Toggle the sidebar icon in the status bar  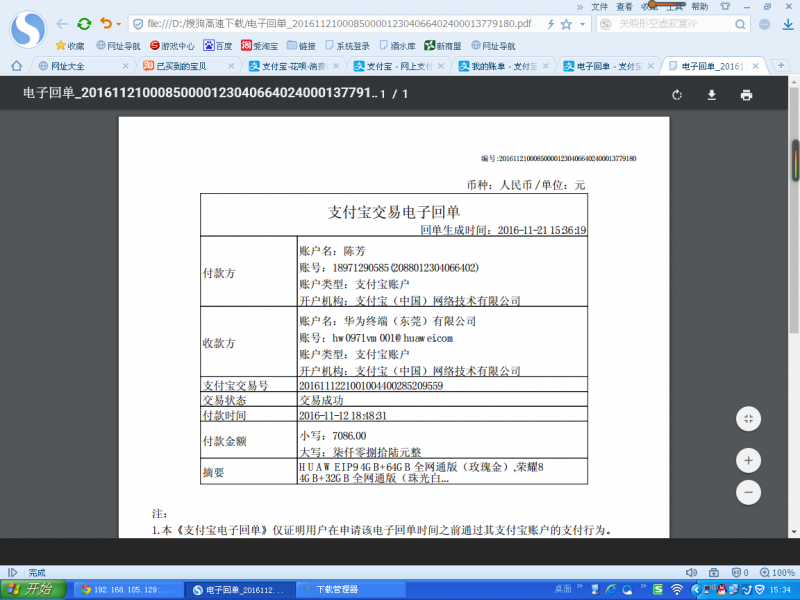click(13, 572)
